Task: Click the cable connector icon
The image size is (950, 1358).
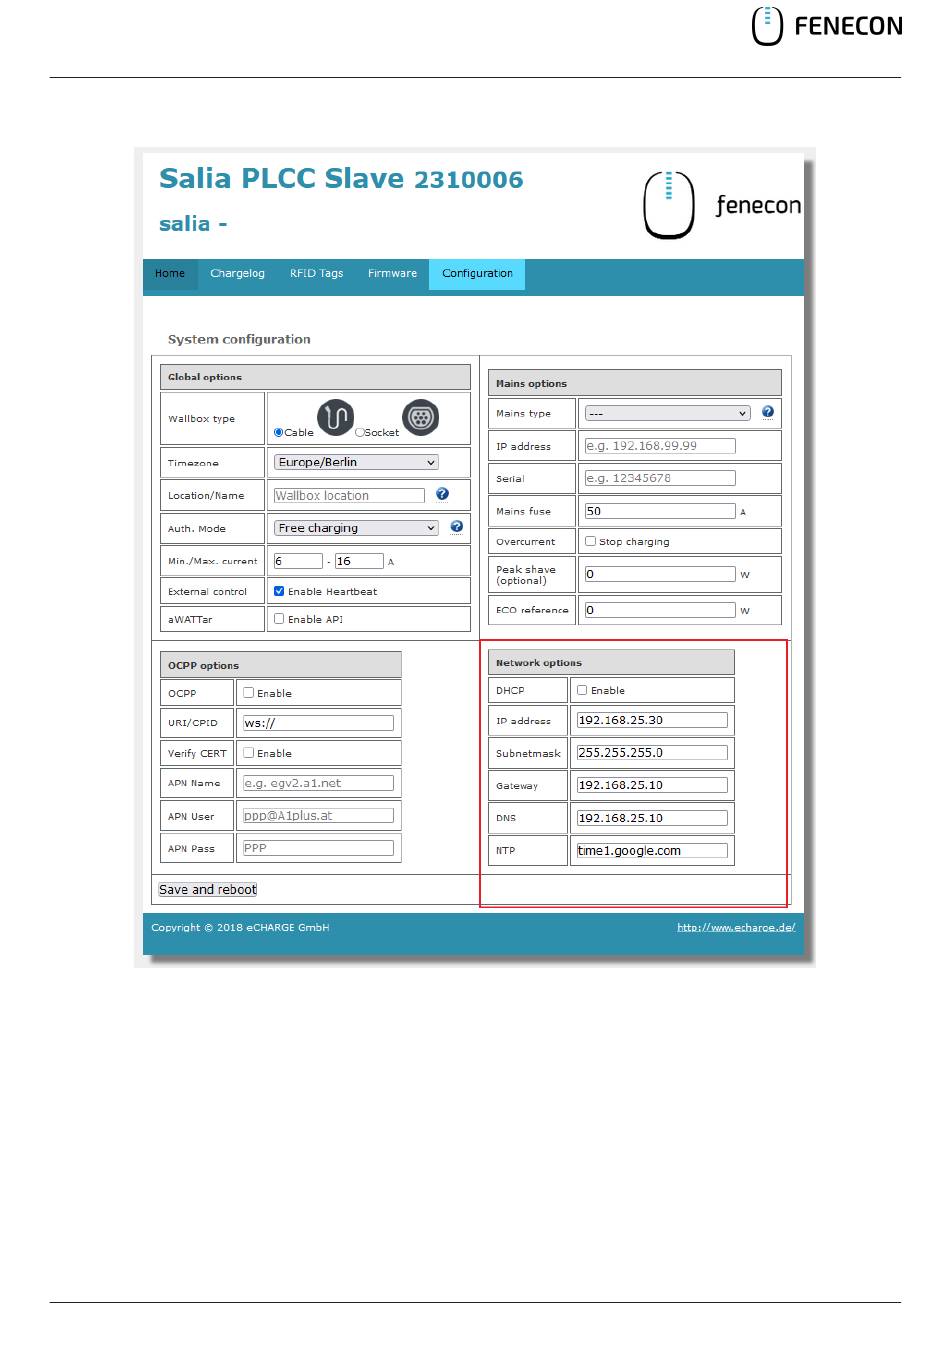Action: coord(336,417)
